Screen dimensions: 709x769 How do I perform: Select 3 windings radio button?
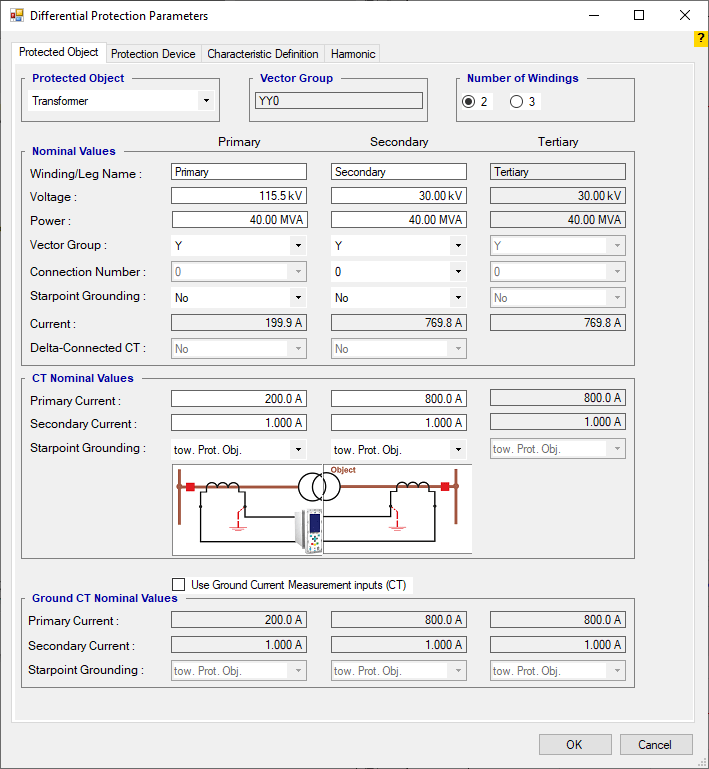pos(516,101)
